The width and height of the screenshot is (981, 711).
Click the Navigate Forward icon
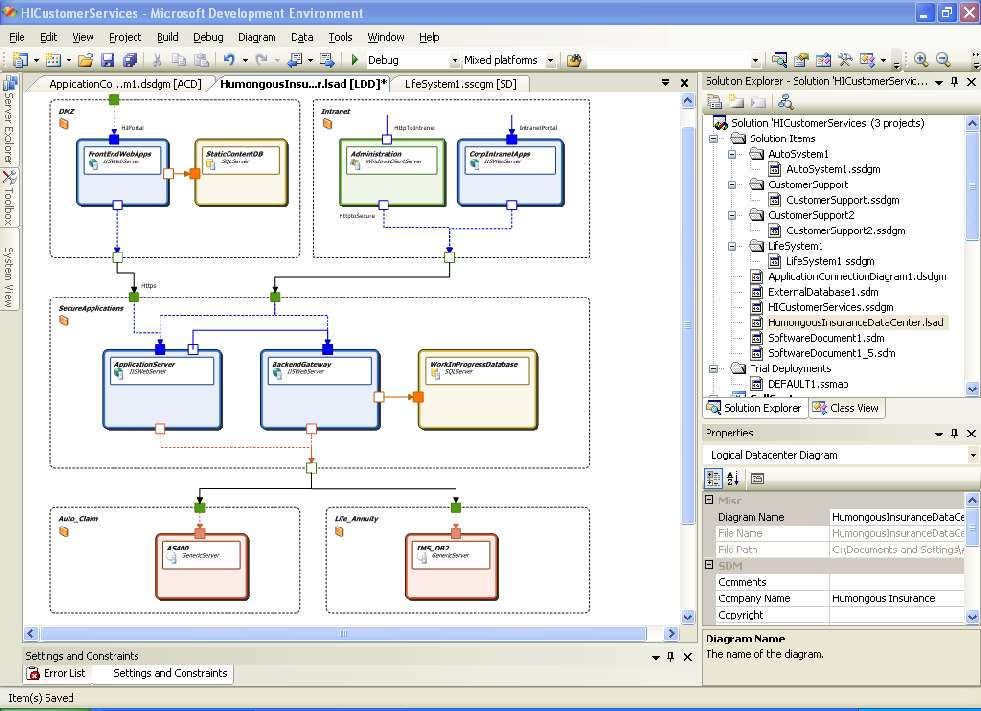coord(327,60)
